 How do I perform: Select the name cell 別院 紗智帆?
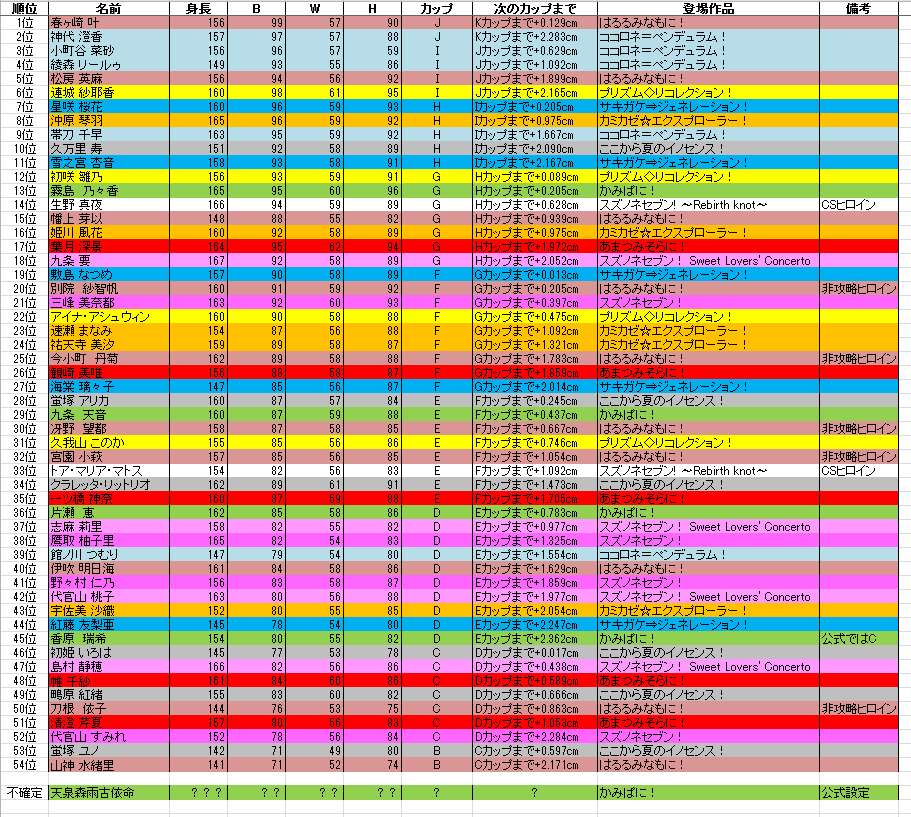(x=109, y=289)
